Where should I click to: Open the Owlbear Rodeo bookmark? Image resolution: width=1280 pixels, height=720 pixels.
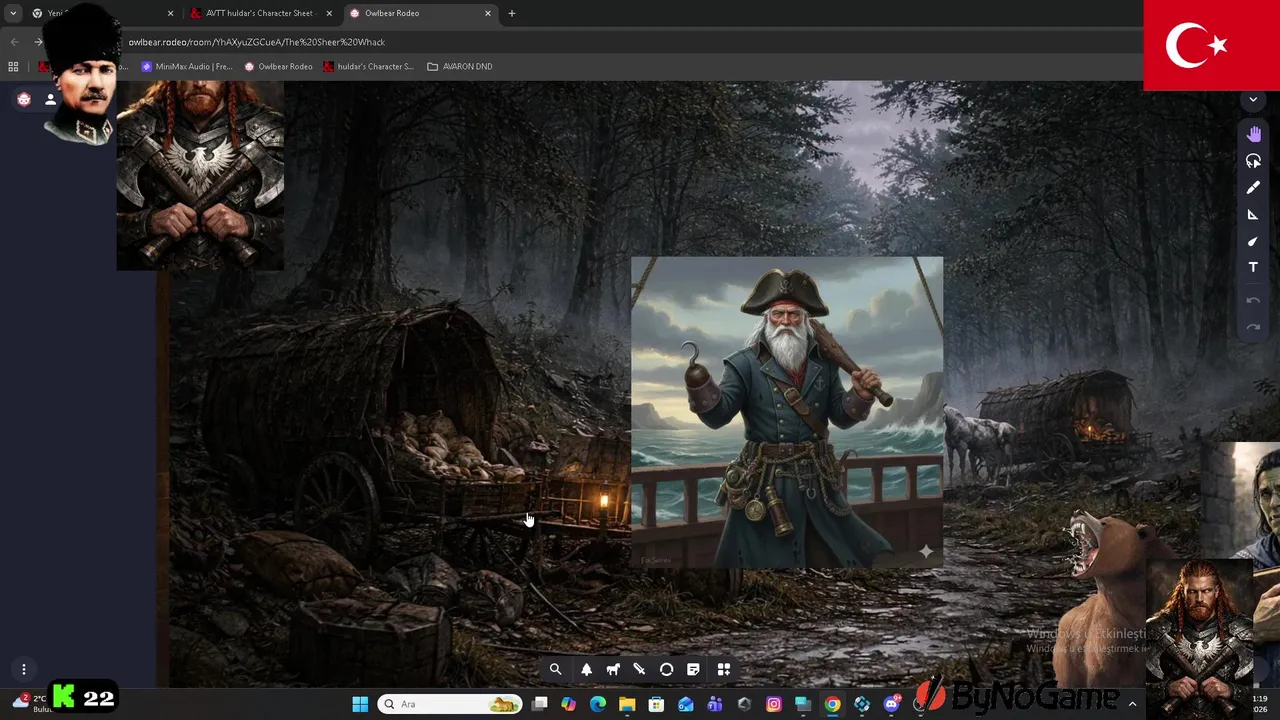[279, 66]
